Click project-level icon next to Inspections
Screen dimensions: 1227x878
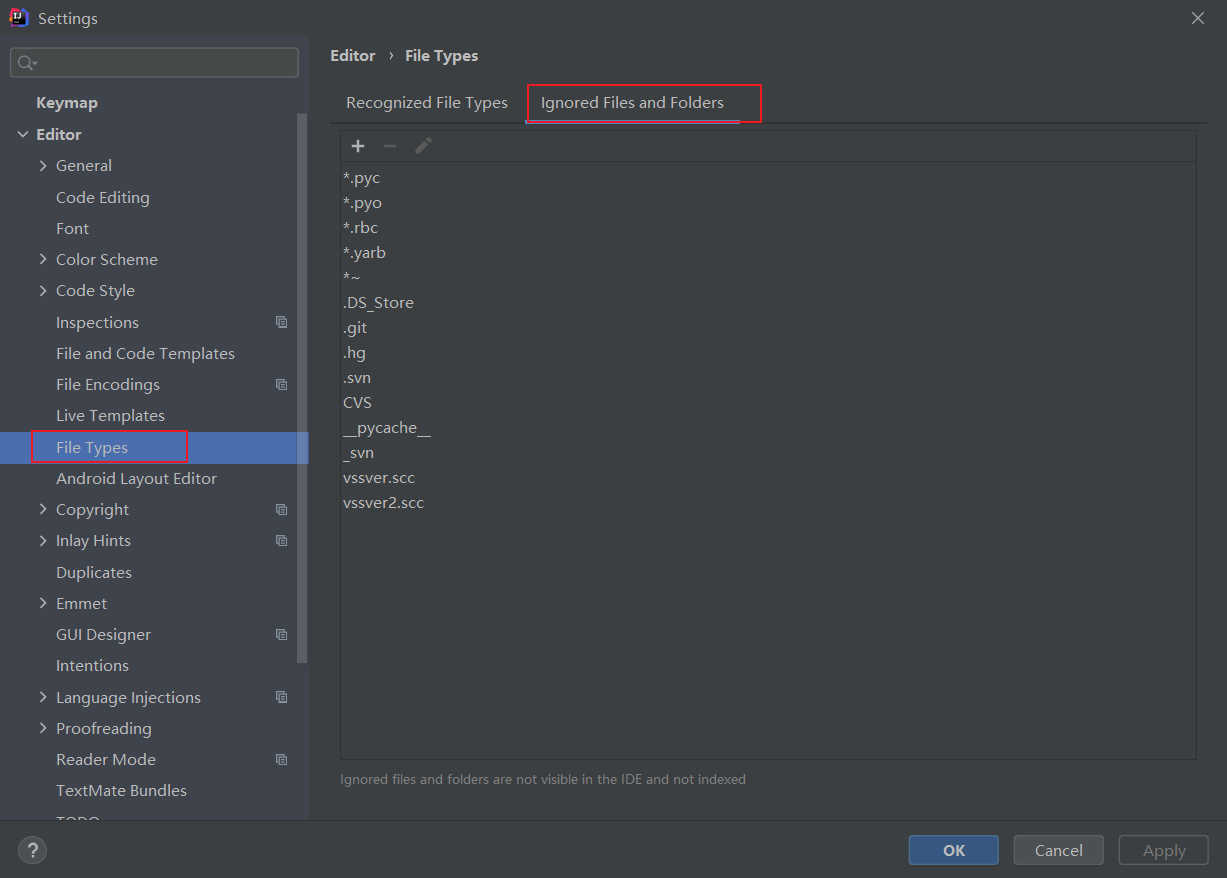tap(282, 322)
